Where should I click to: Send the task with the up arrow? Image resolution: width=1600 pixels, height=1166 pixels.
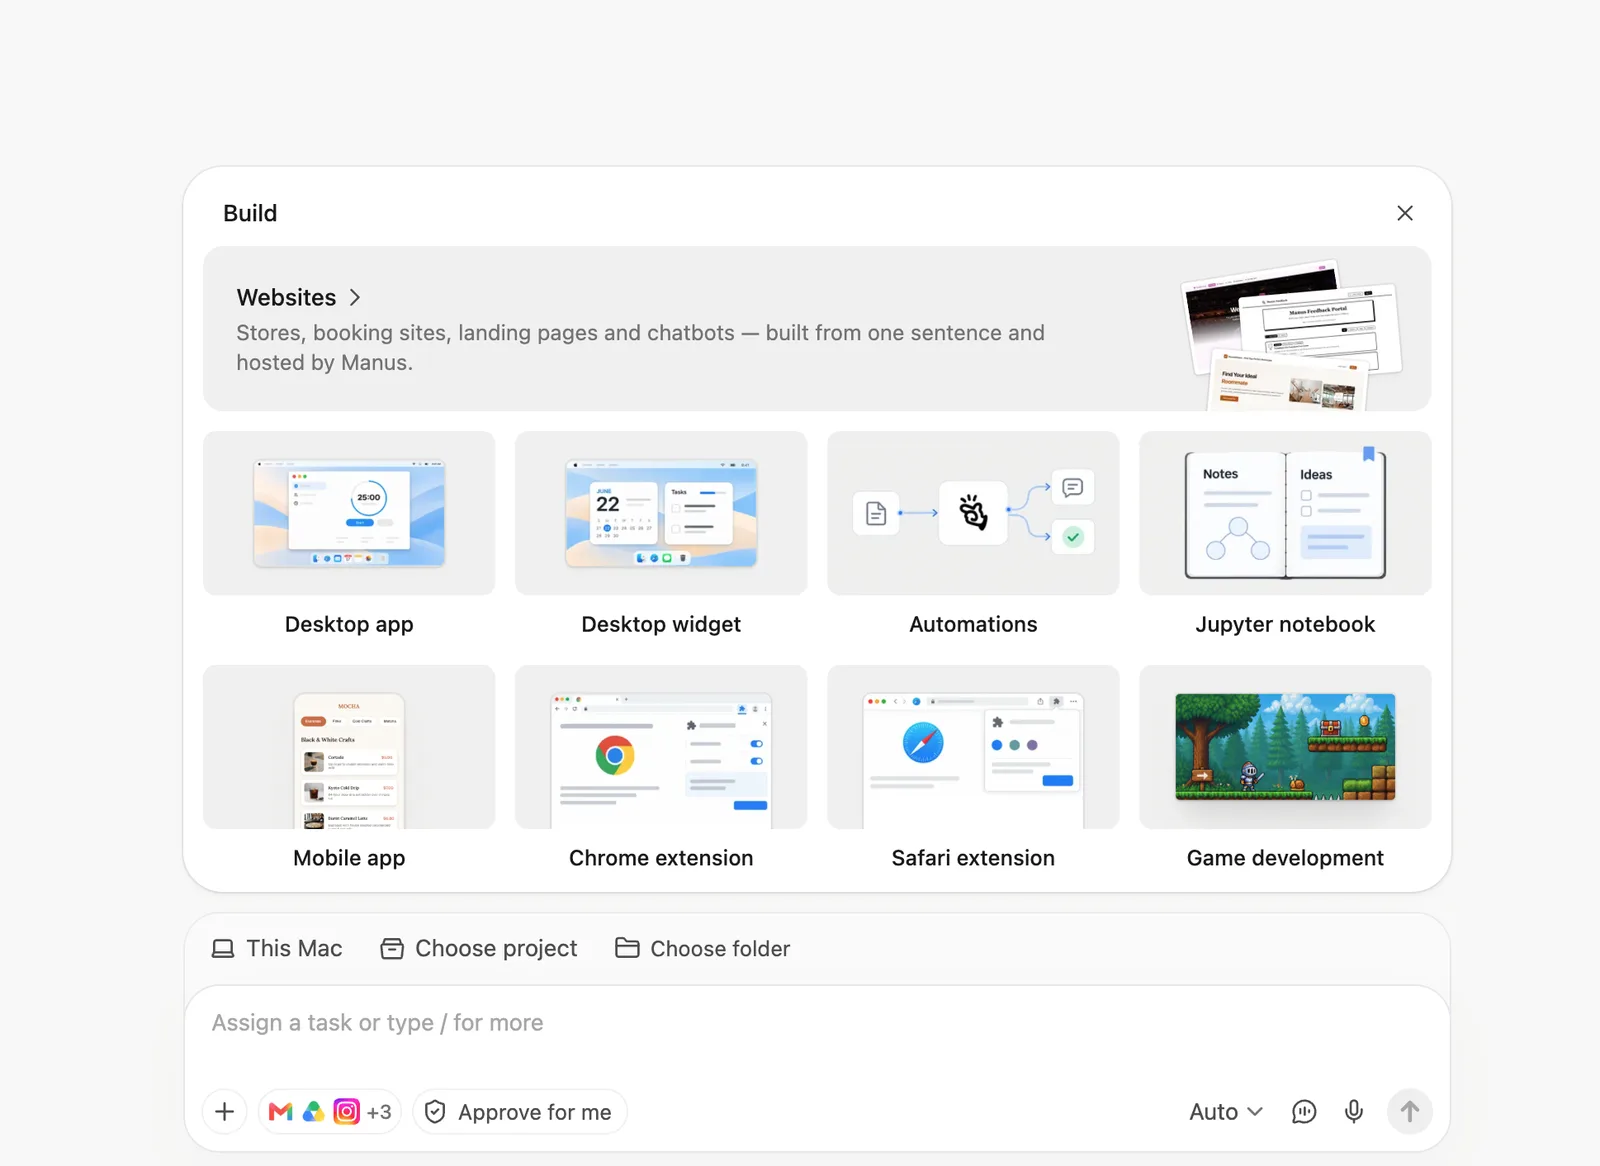(x=1409, y=1112)
